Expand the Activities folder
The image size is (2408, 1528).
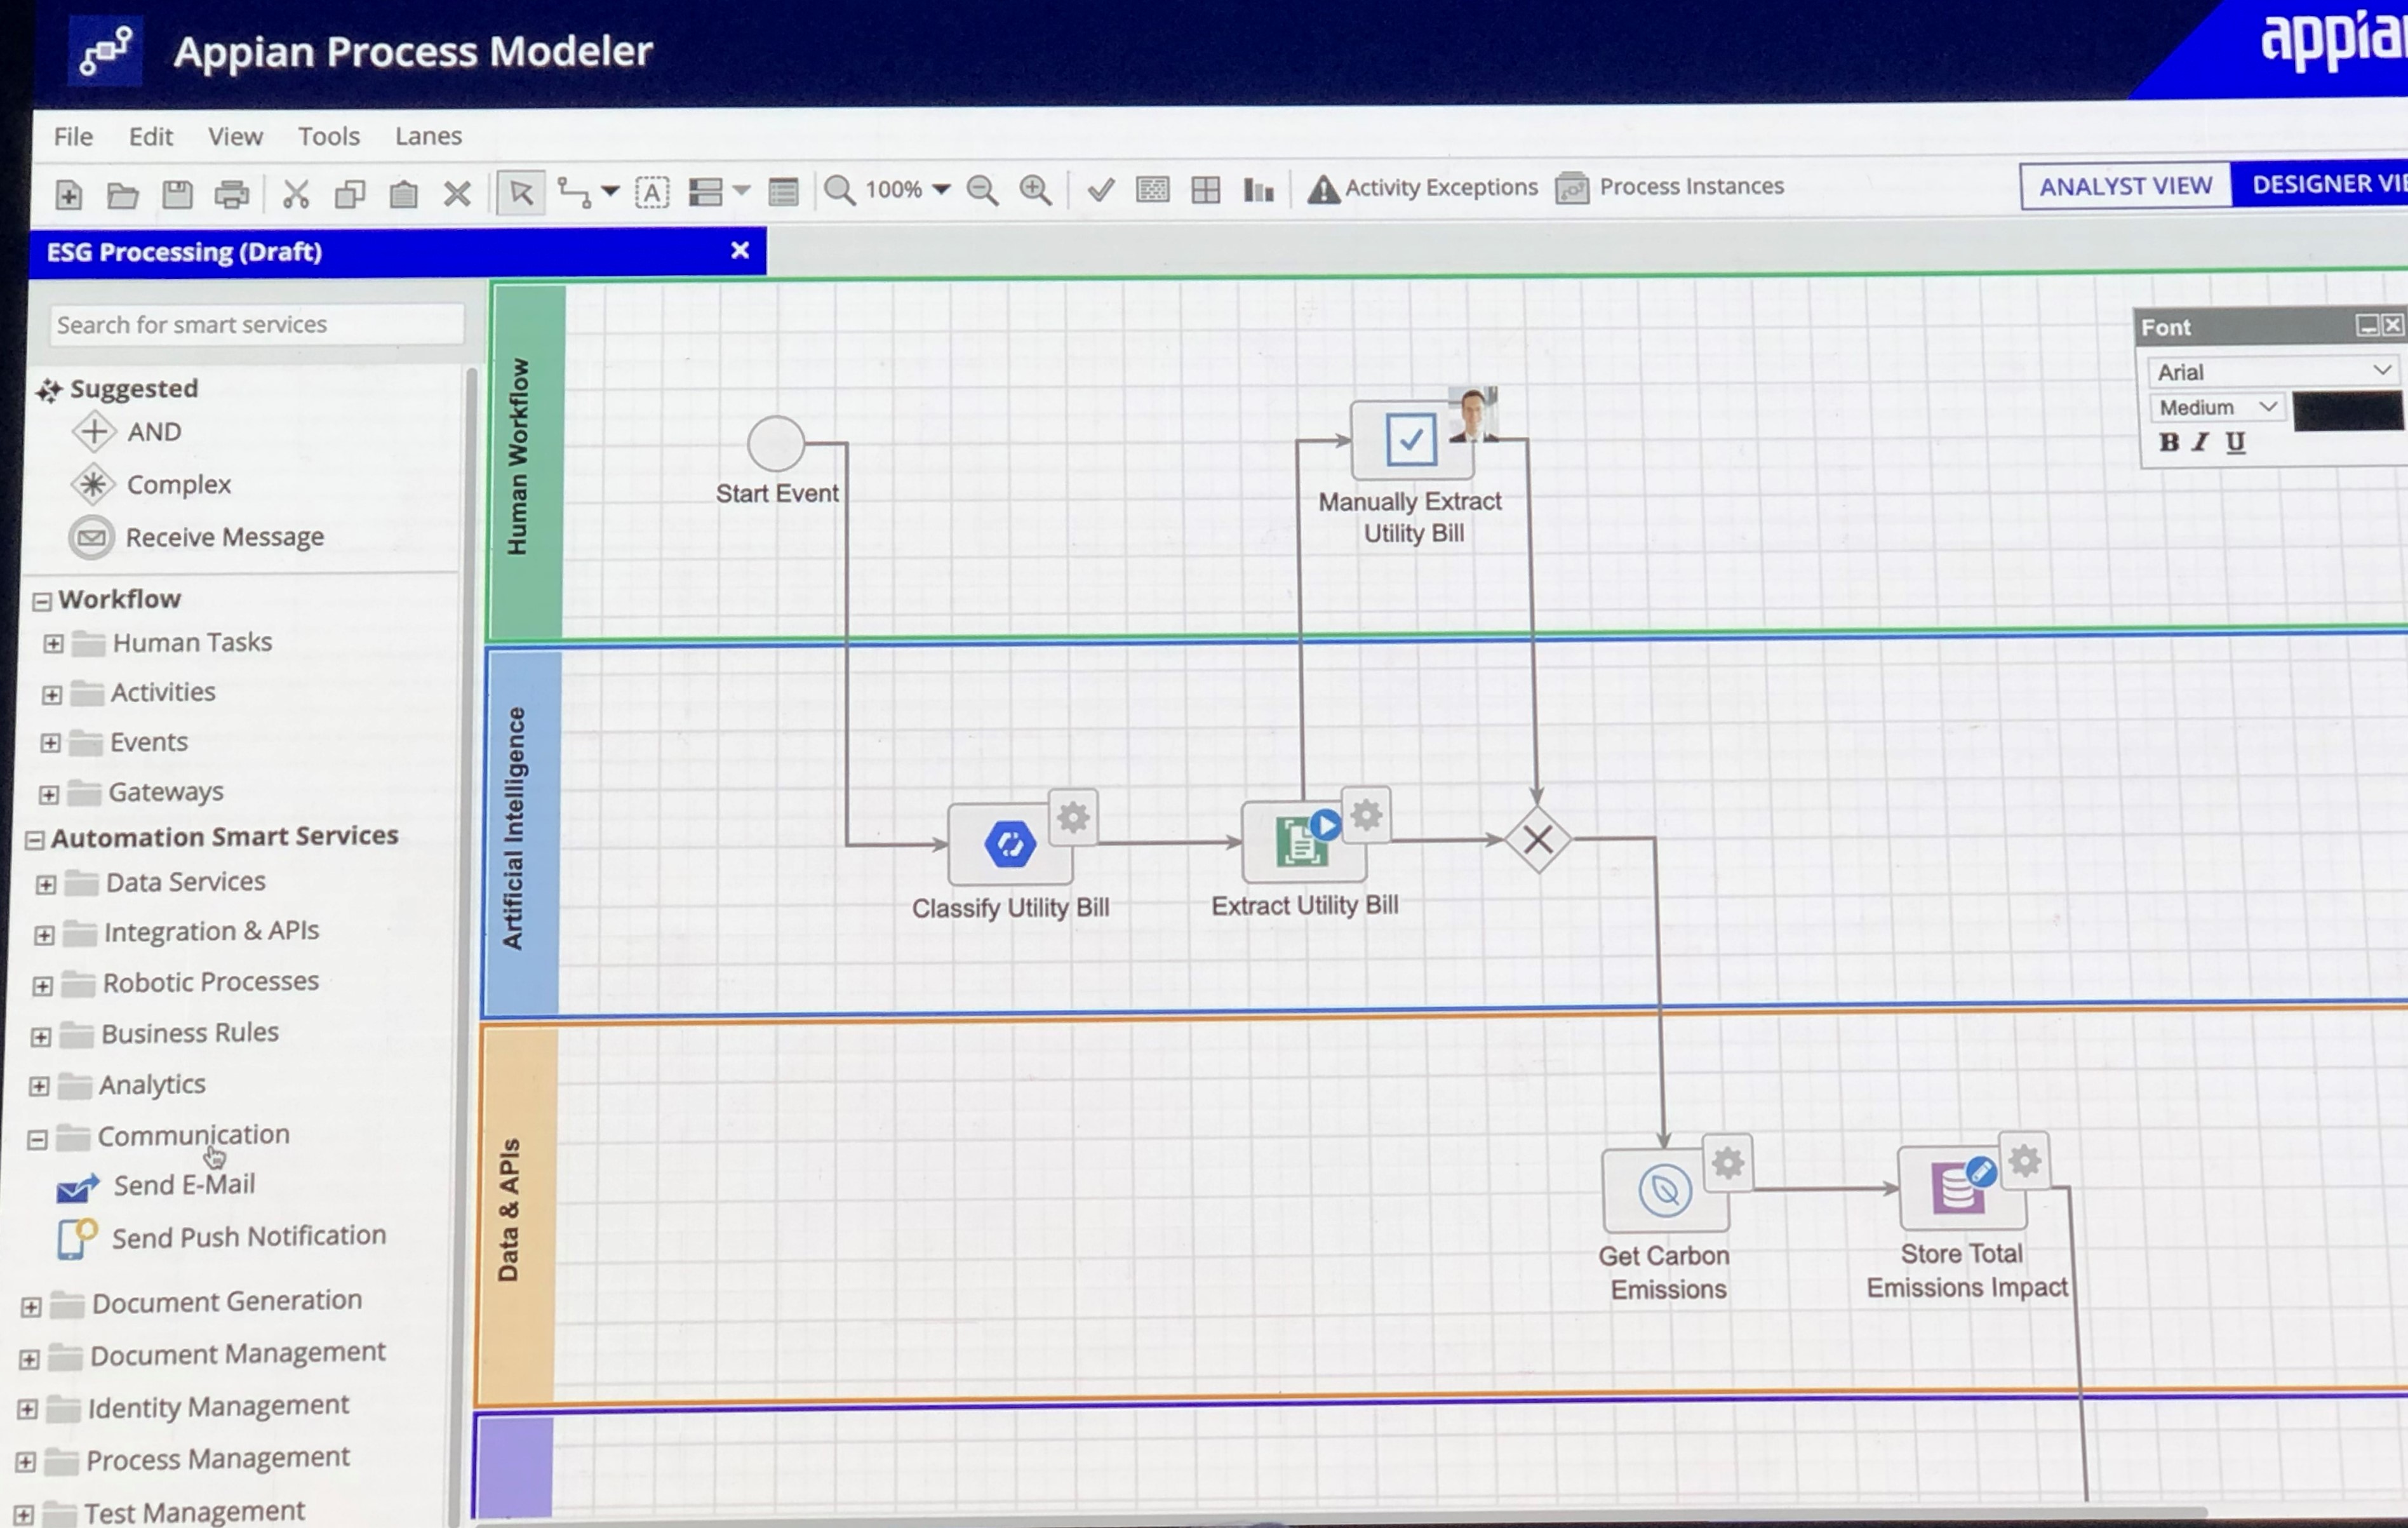tap(51, 694)
